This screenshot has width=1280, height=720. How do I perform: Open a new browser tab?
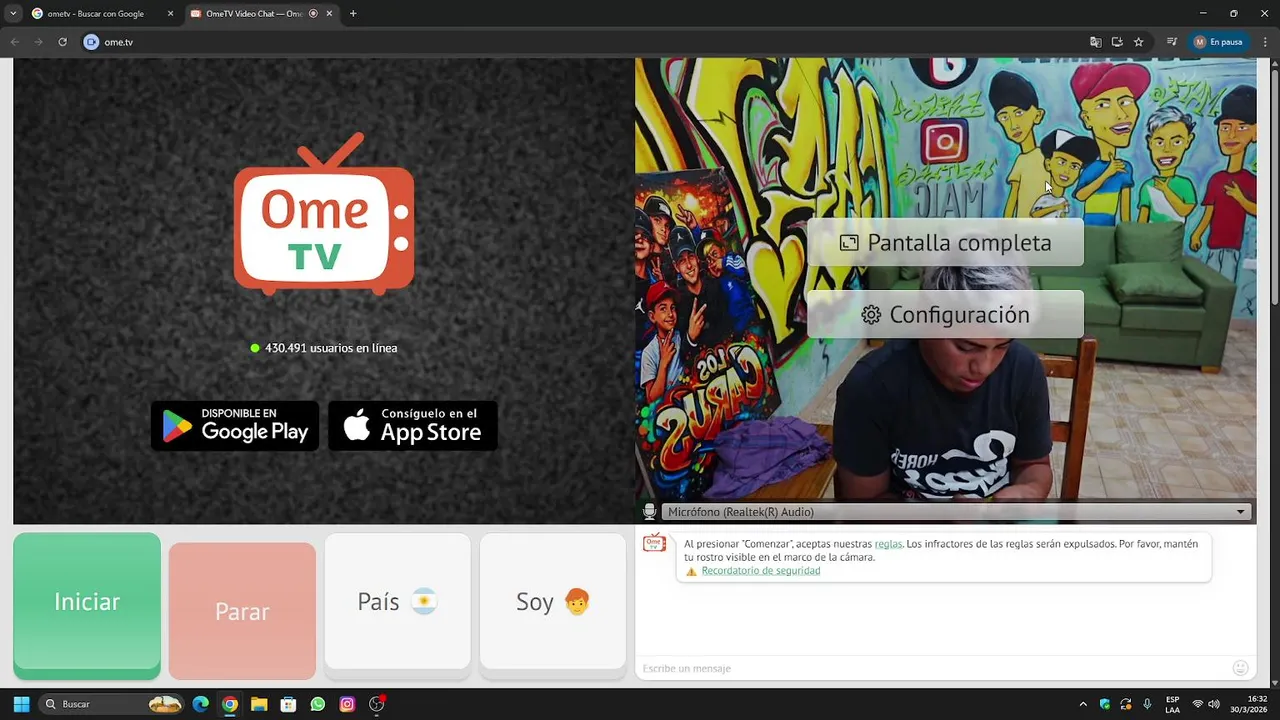point(353,14)
